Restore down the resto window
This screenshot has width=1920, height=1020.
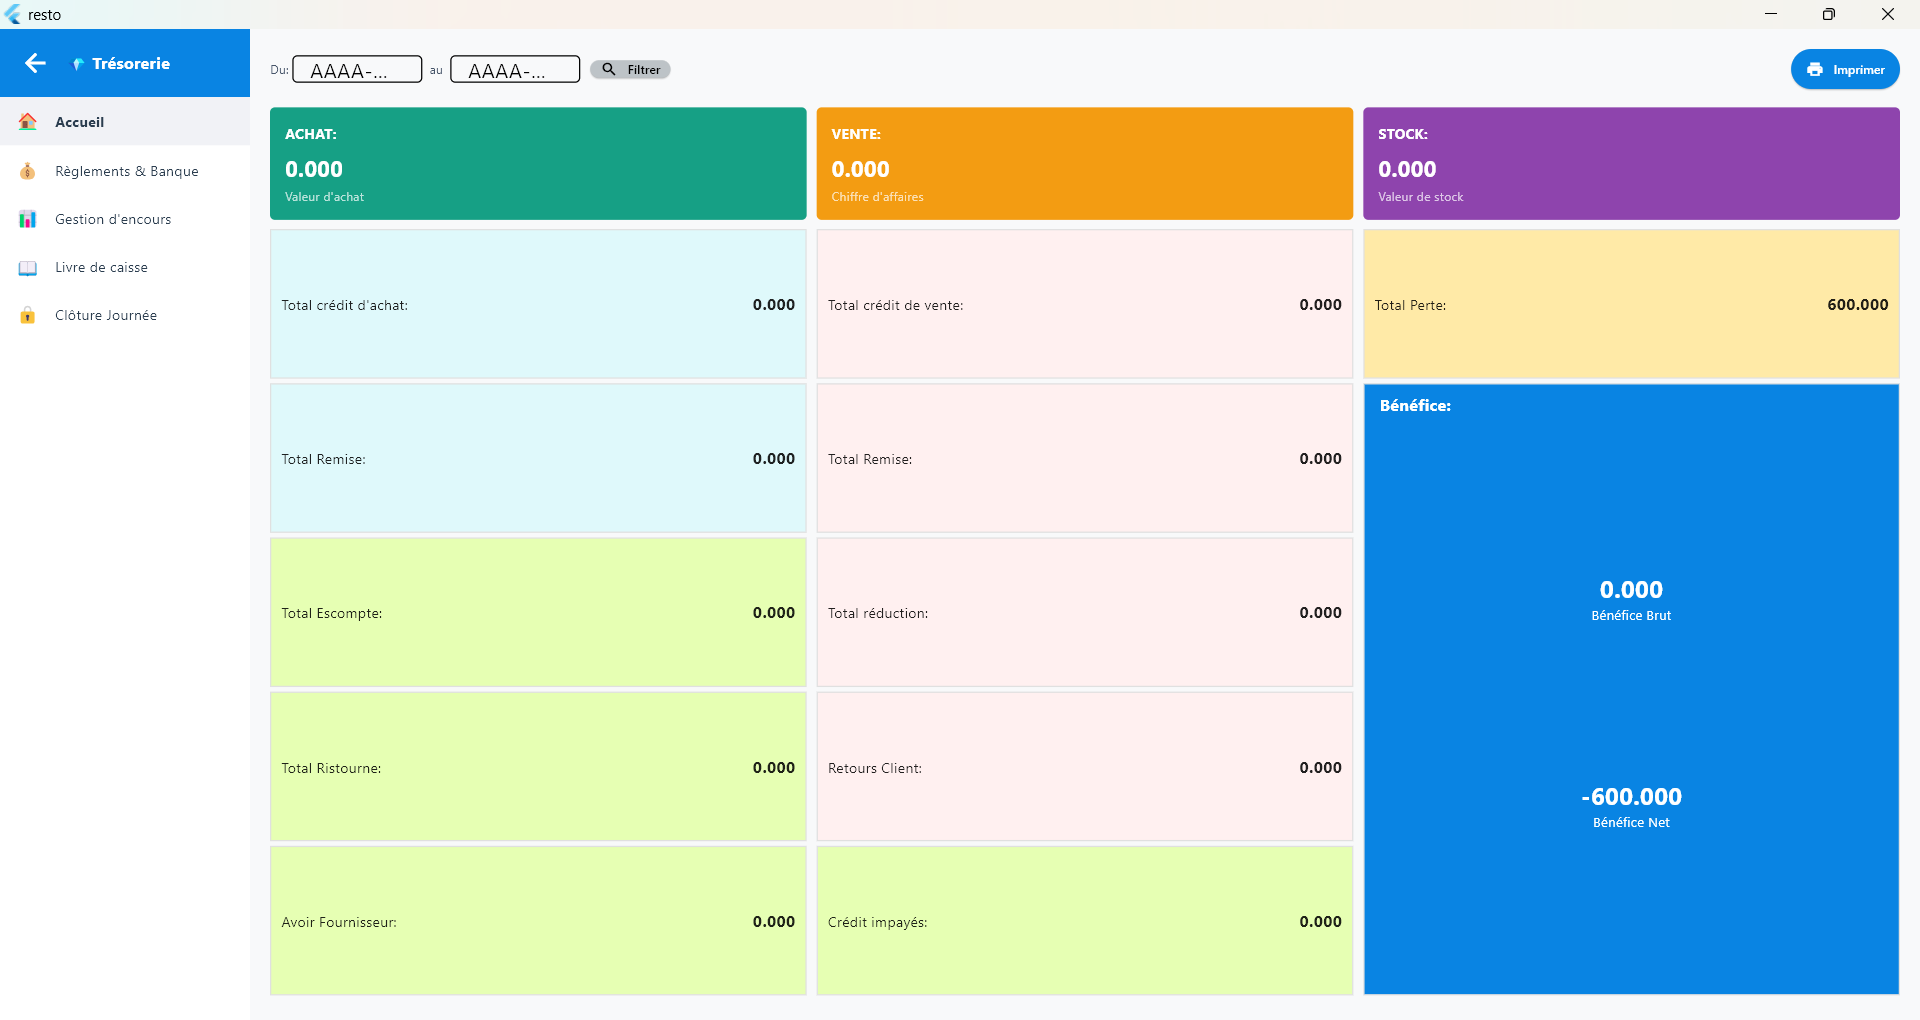(1829, 14)
